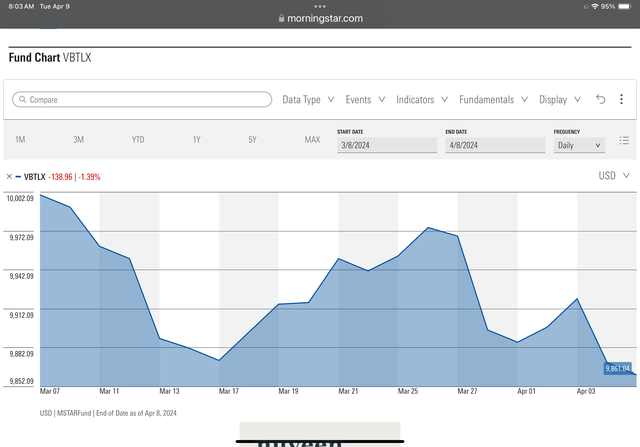This screenshot has width=640, height=447.
Task: Select the 1M time range
Action: click(x=20, y=140)
